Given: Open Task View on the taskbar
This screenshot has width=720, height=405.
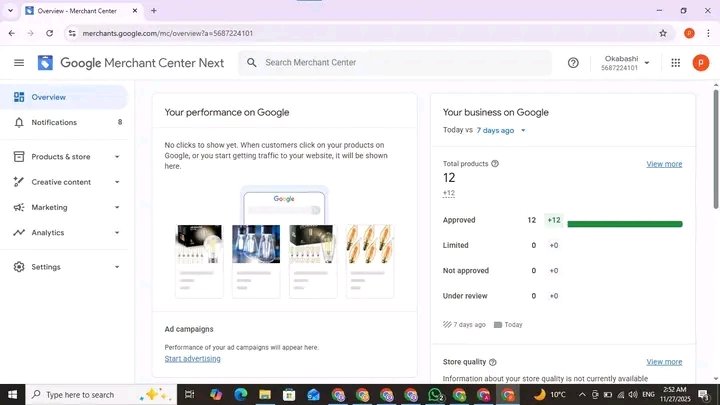Looking at the screenshot, I should click(x=189, y=394).
